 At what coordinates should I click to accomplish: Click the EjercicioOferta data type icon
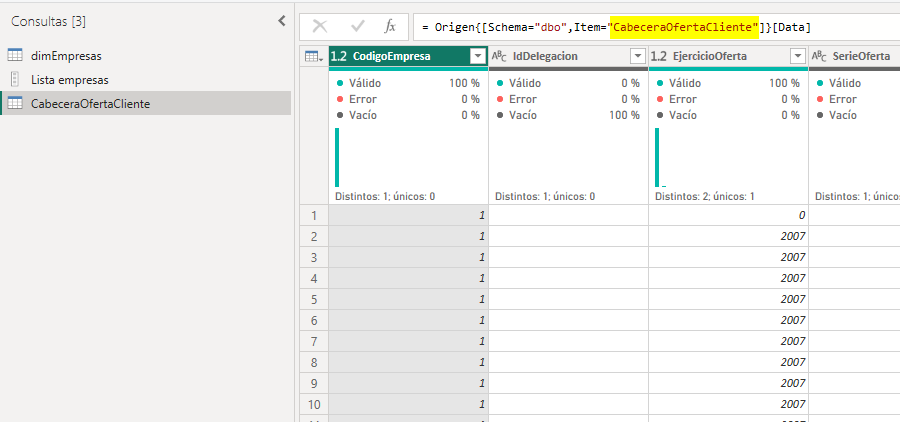coord(659,57)
